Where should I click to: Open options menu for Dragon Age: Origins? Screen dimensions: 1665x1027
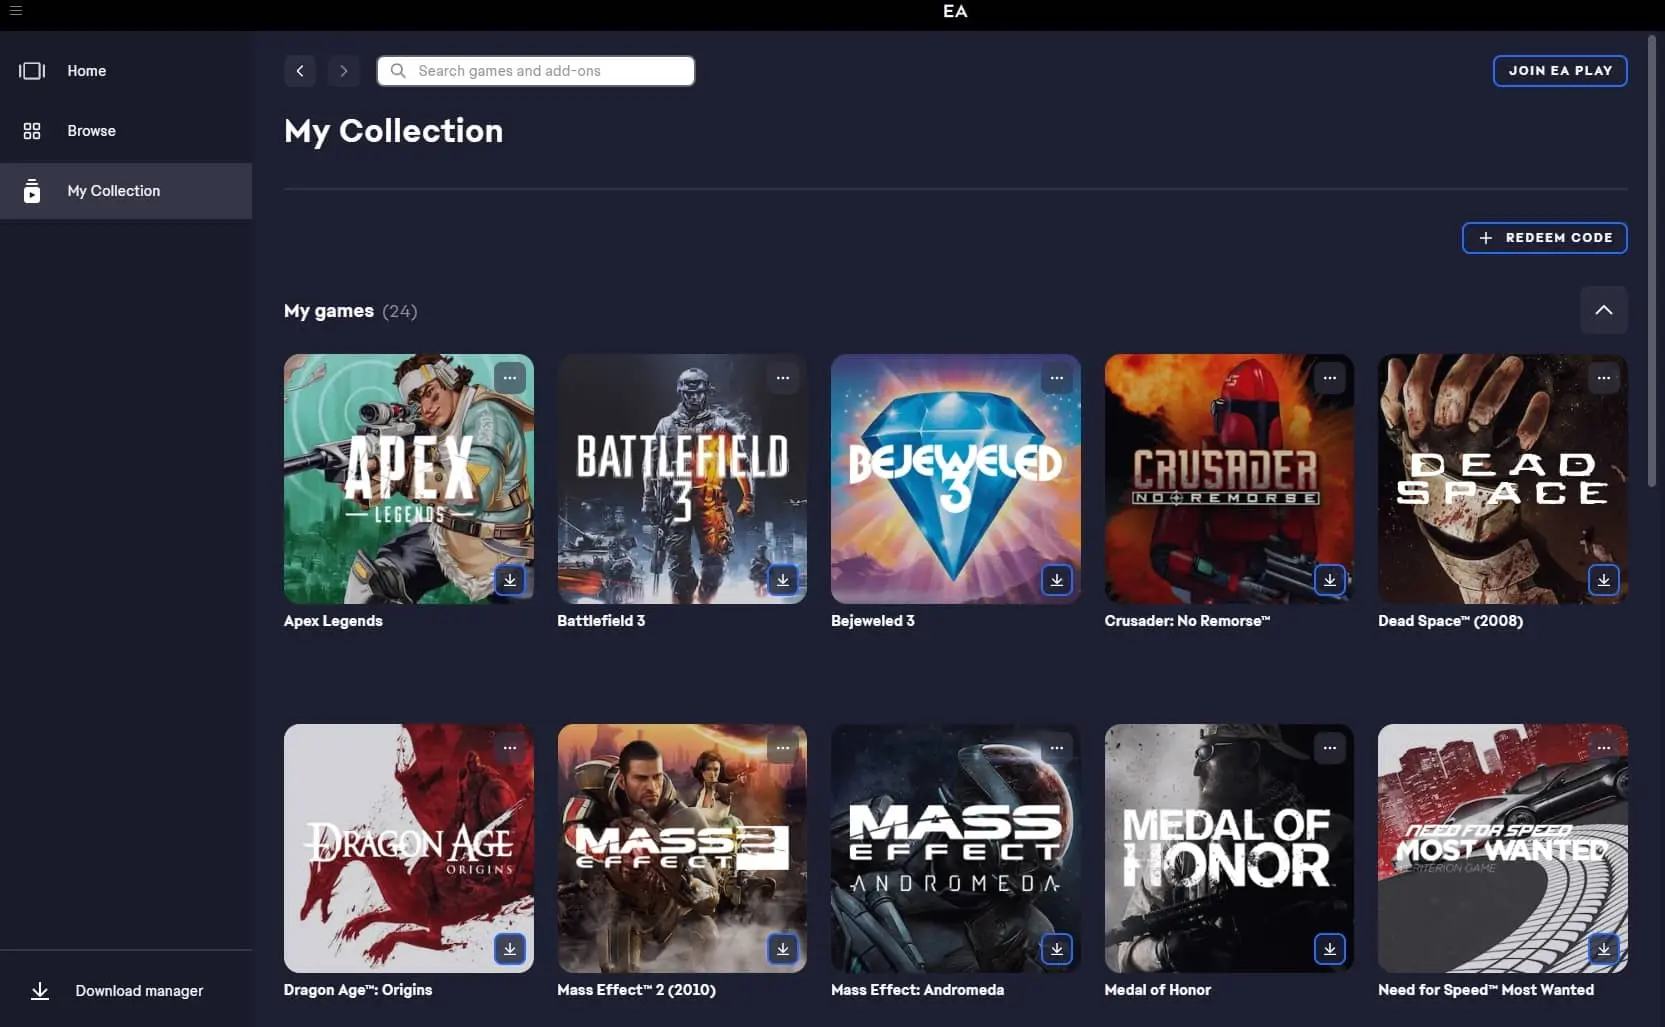[x=510, y=748]
